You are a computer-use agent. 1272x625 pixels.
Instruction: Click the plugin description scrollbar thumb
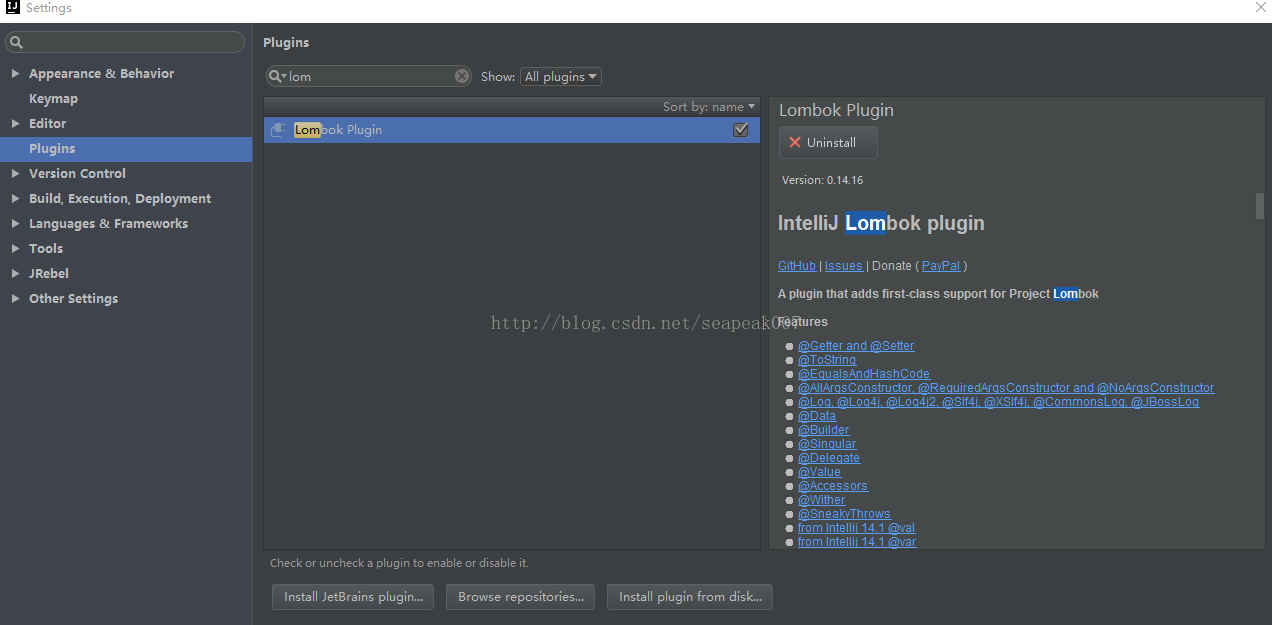click(1260, 205)
